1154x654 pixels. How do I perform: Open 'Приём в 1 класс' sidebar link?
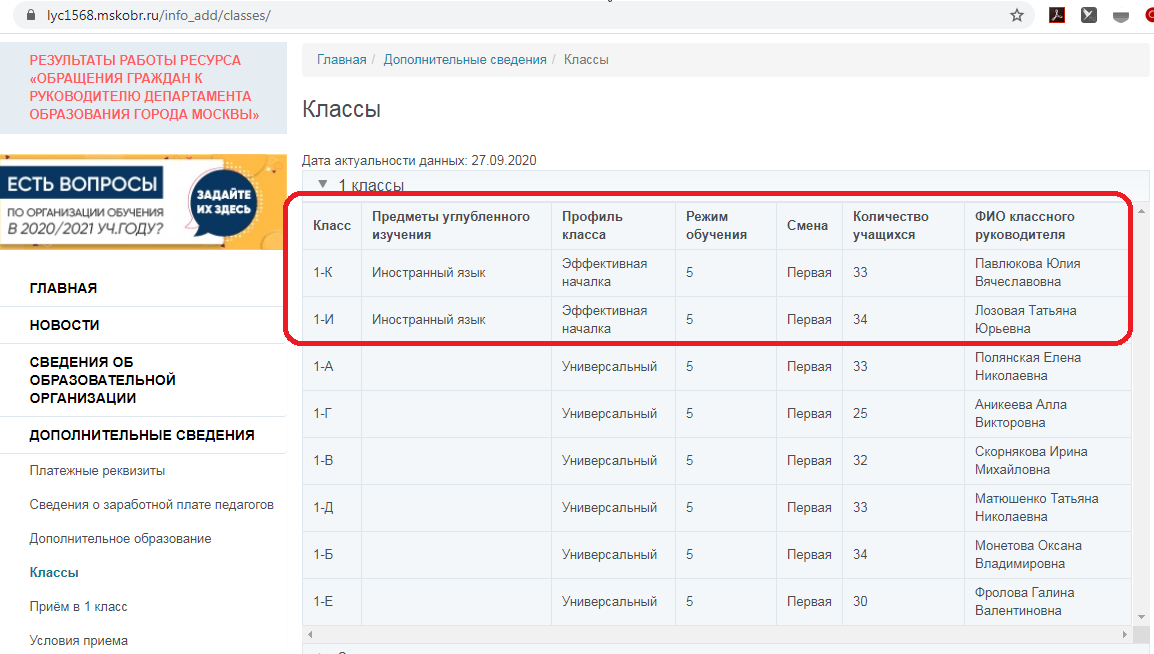click(78, 606)
